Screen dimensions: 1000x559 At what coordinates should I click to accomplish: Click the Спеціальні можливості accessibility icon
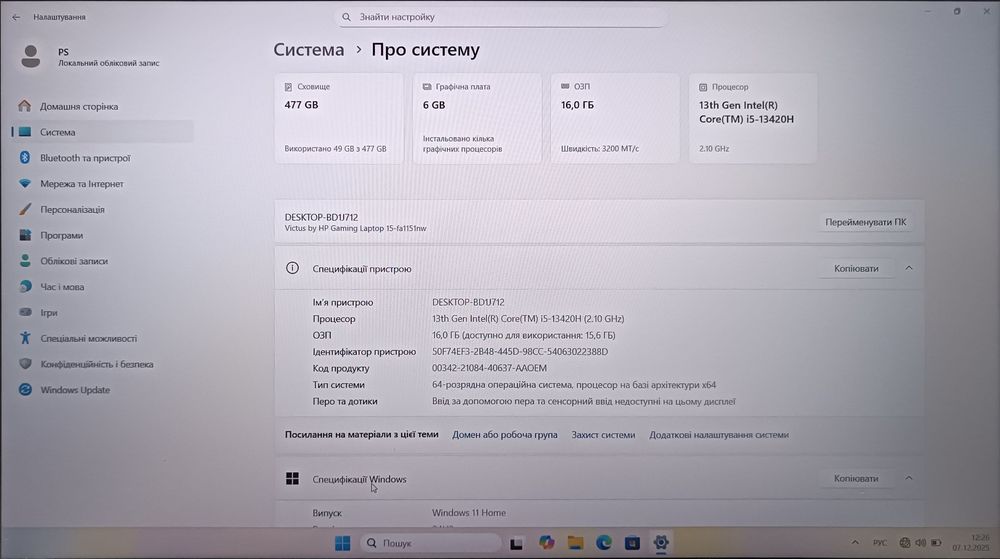pos(25,338)
